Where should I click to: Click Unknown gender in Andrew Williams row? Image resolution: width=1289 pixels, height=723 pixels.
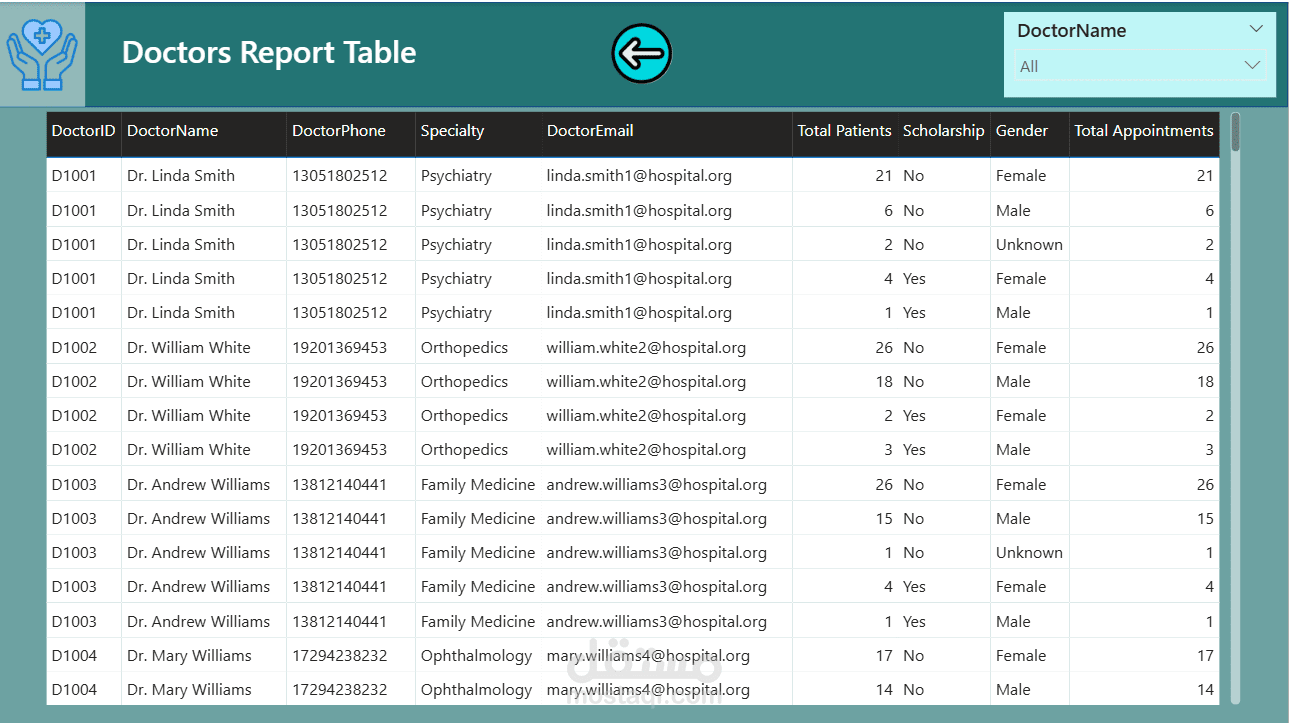[x=1029, y=553]
